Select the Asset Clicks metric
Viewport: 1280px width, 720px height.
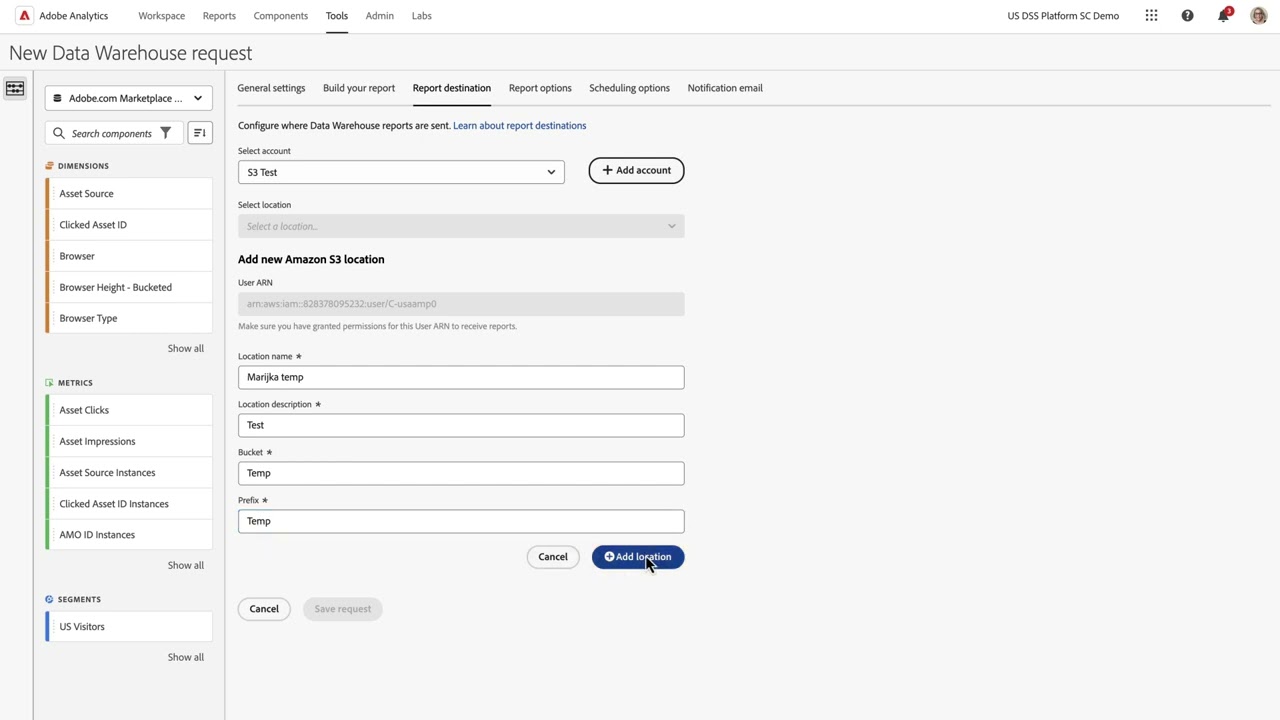coord(129,410)
